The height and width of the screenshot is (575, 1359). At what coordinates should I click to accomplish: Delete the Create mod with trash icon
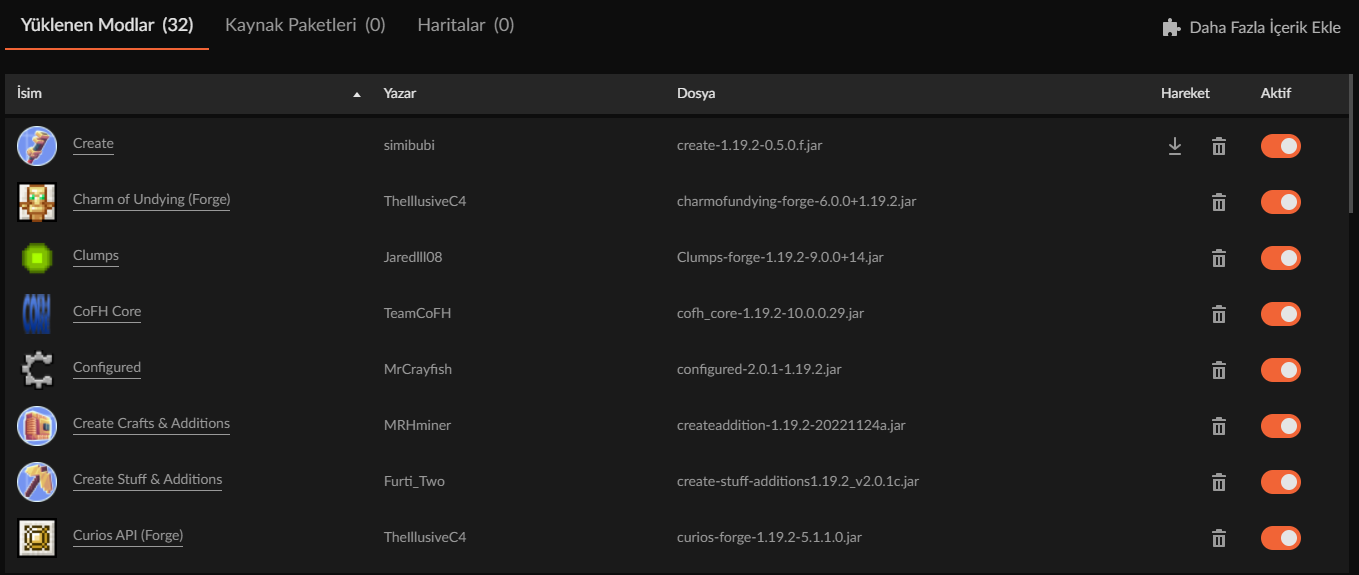[x=1219, y=146]
